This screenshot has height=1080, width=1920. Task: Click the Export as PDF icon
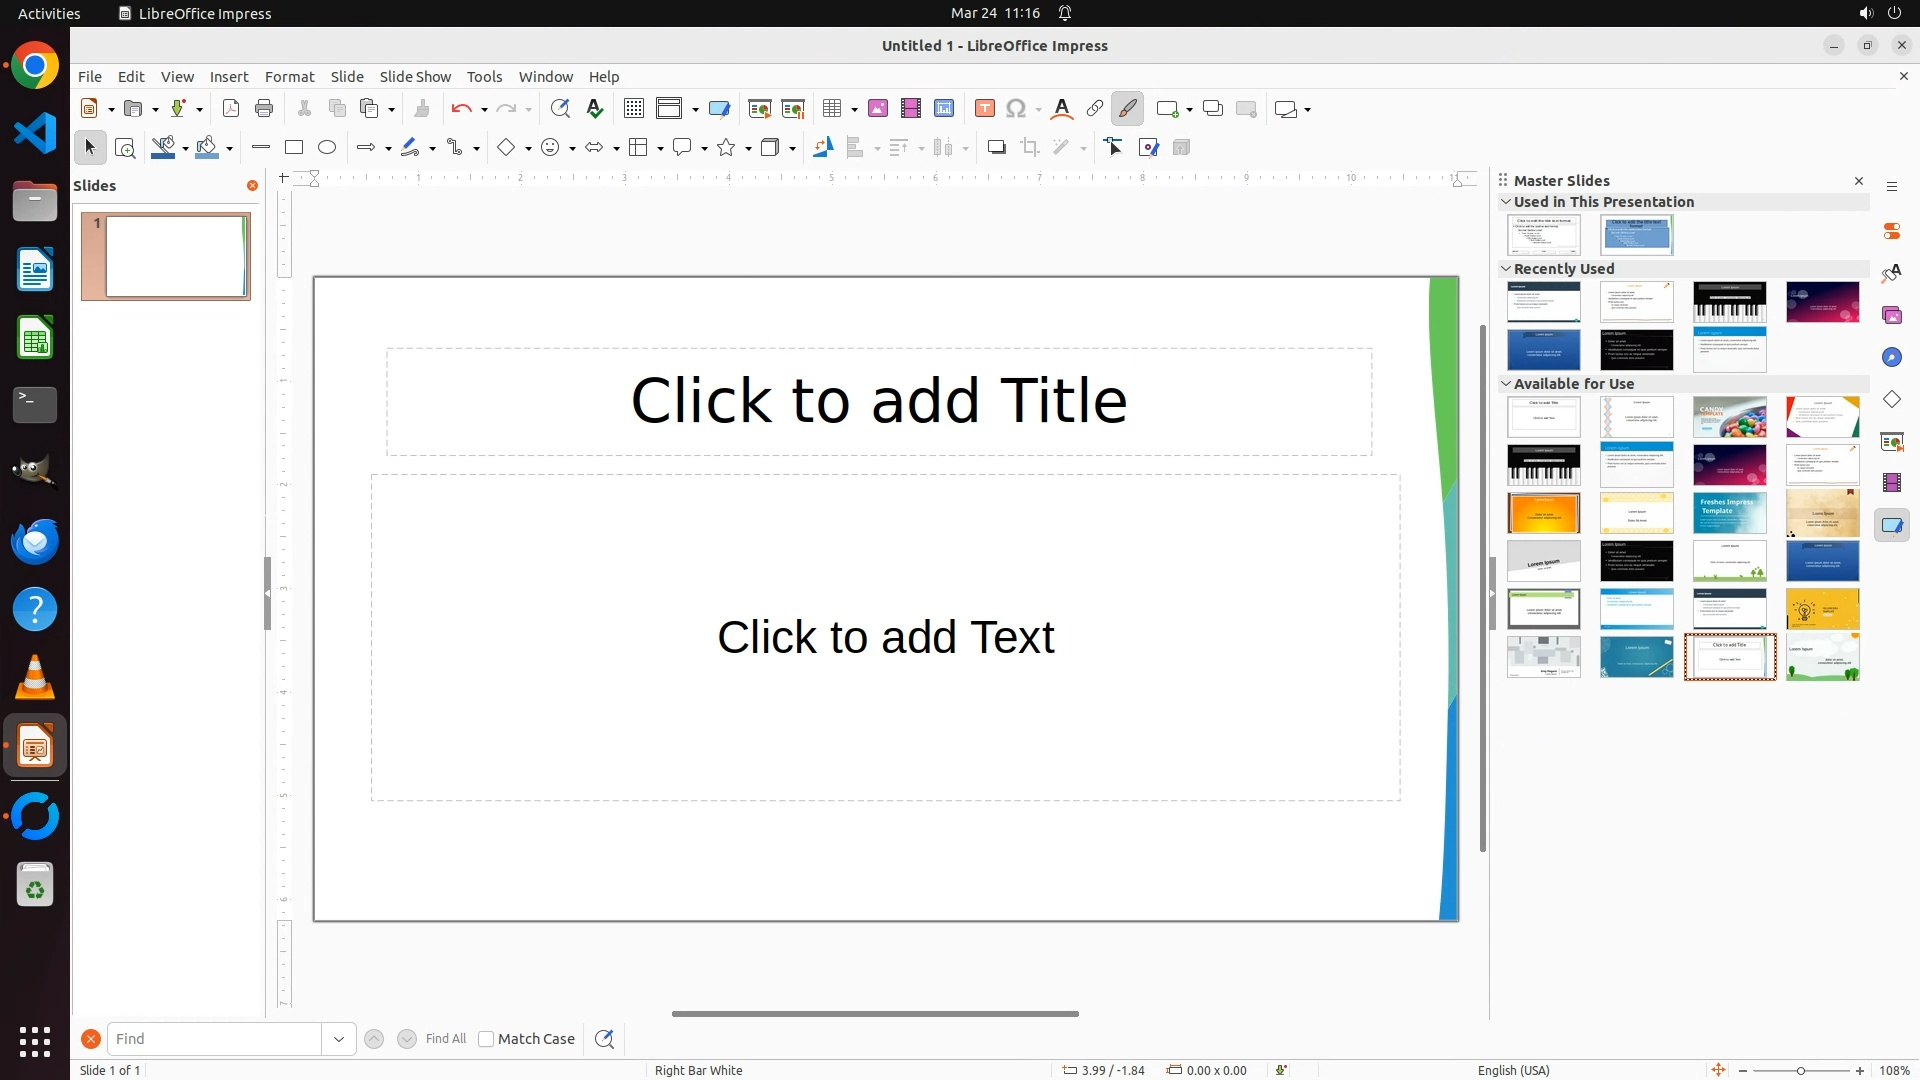pos(231,108)
